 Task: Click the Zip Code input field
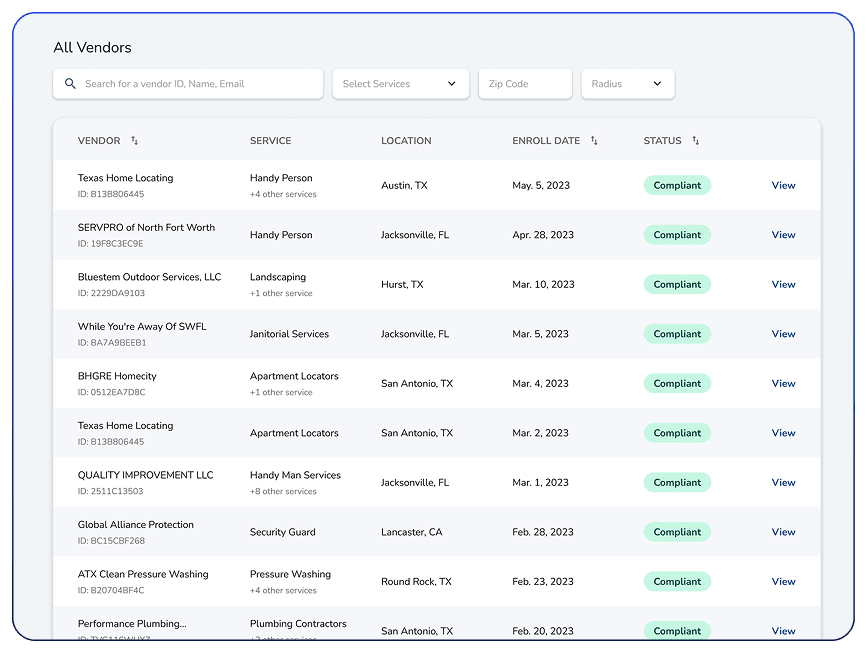tap(524, 84)
